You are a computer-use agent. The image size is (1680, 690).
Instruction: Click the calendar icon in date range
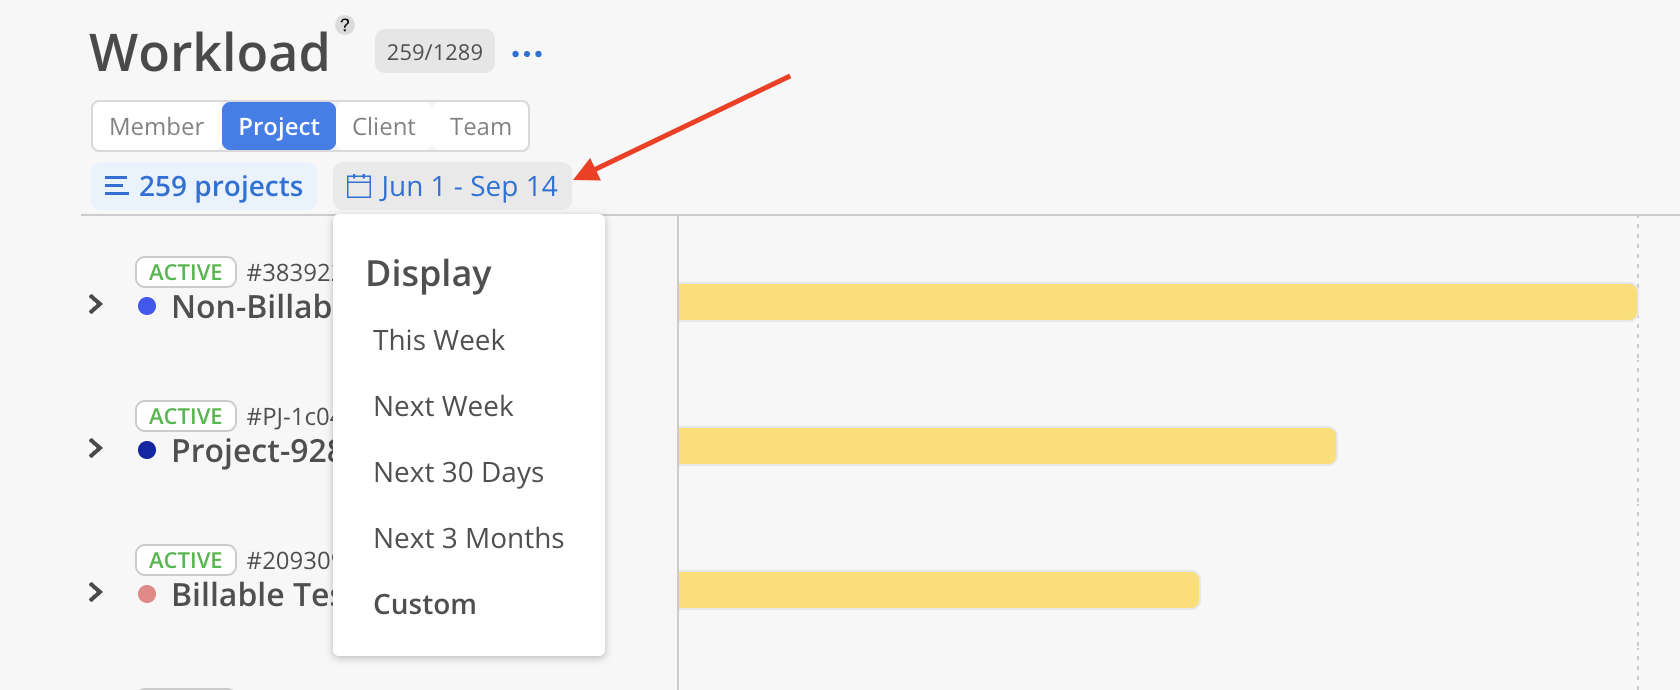point(358,186)
